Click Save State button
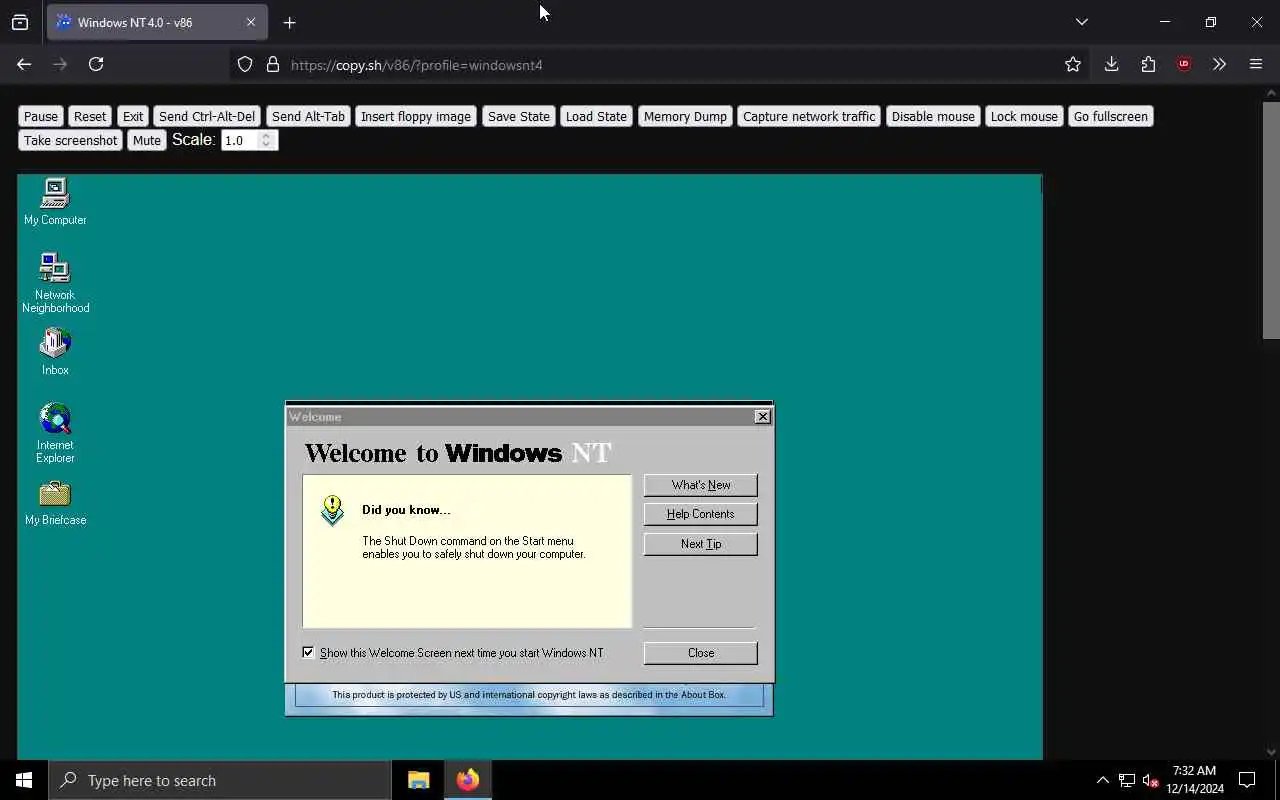Image resolution: width=1280 pixels, height=800 pixels. pyautogui.click(x=518, y=116)
